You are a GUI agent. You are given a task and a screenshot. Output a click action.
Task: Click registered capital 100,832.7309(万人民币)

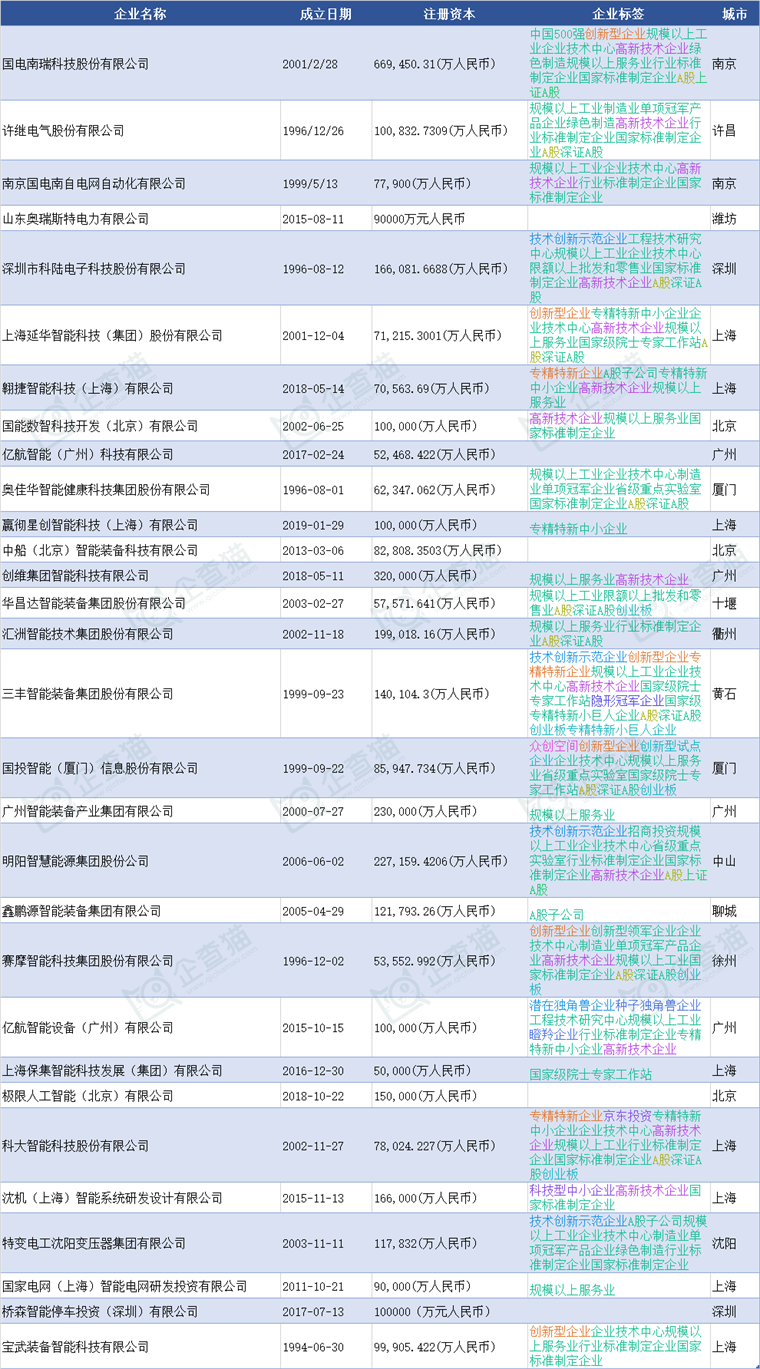pyautogui.click(x=445, y=130)
